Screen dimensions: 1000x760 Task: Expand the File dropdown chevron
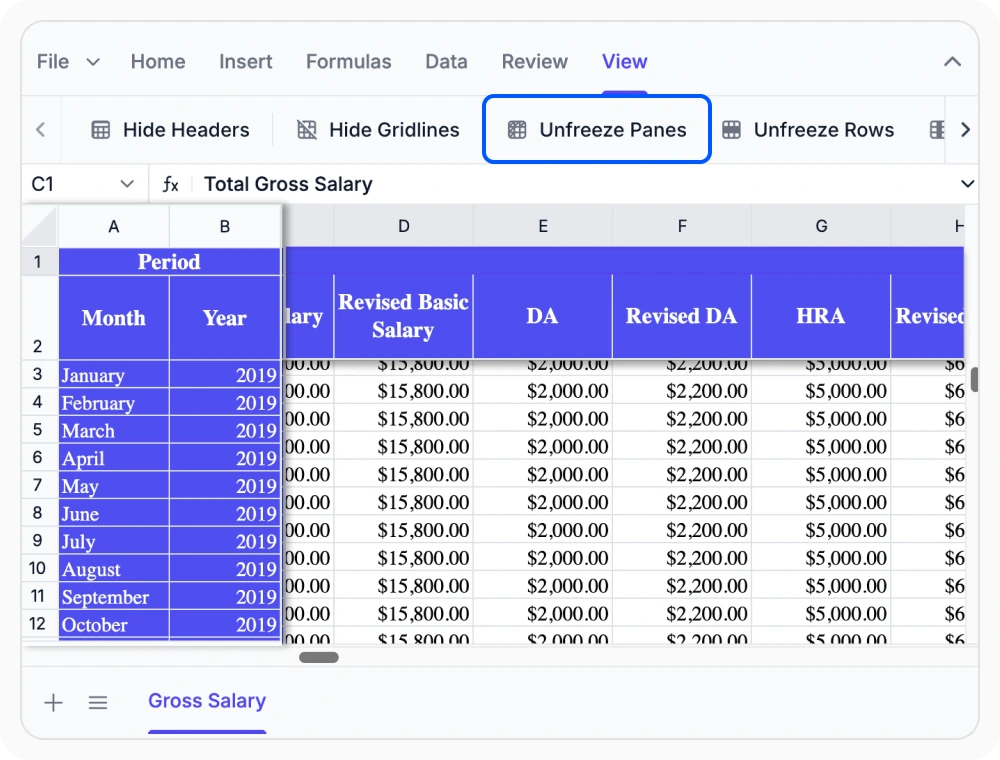click(x=93, y=62)
